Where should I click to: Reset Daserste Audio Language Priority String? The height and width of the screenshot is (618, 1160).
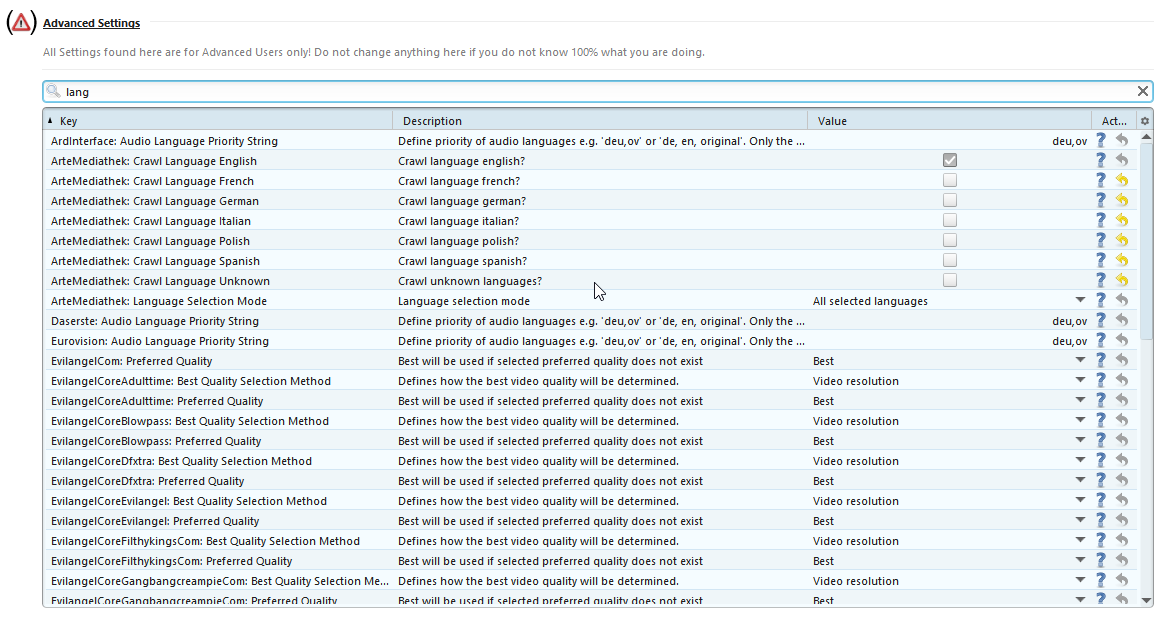(1122, 320)
